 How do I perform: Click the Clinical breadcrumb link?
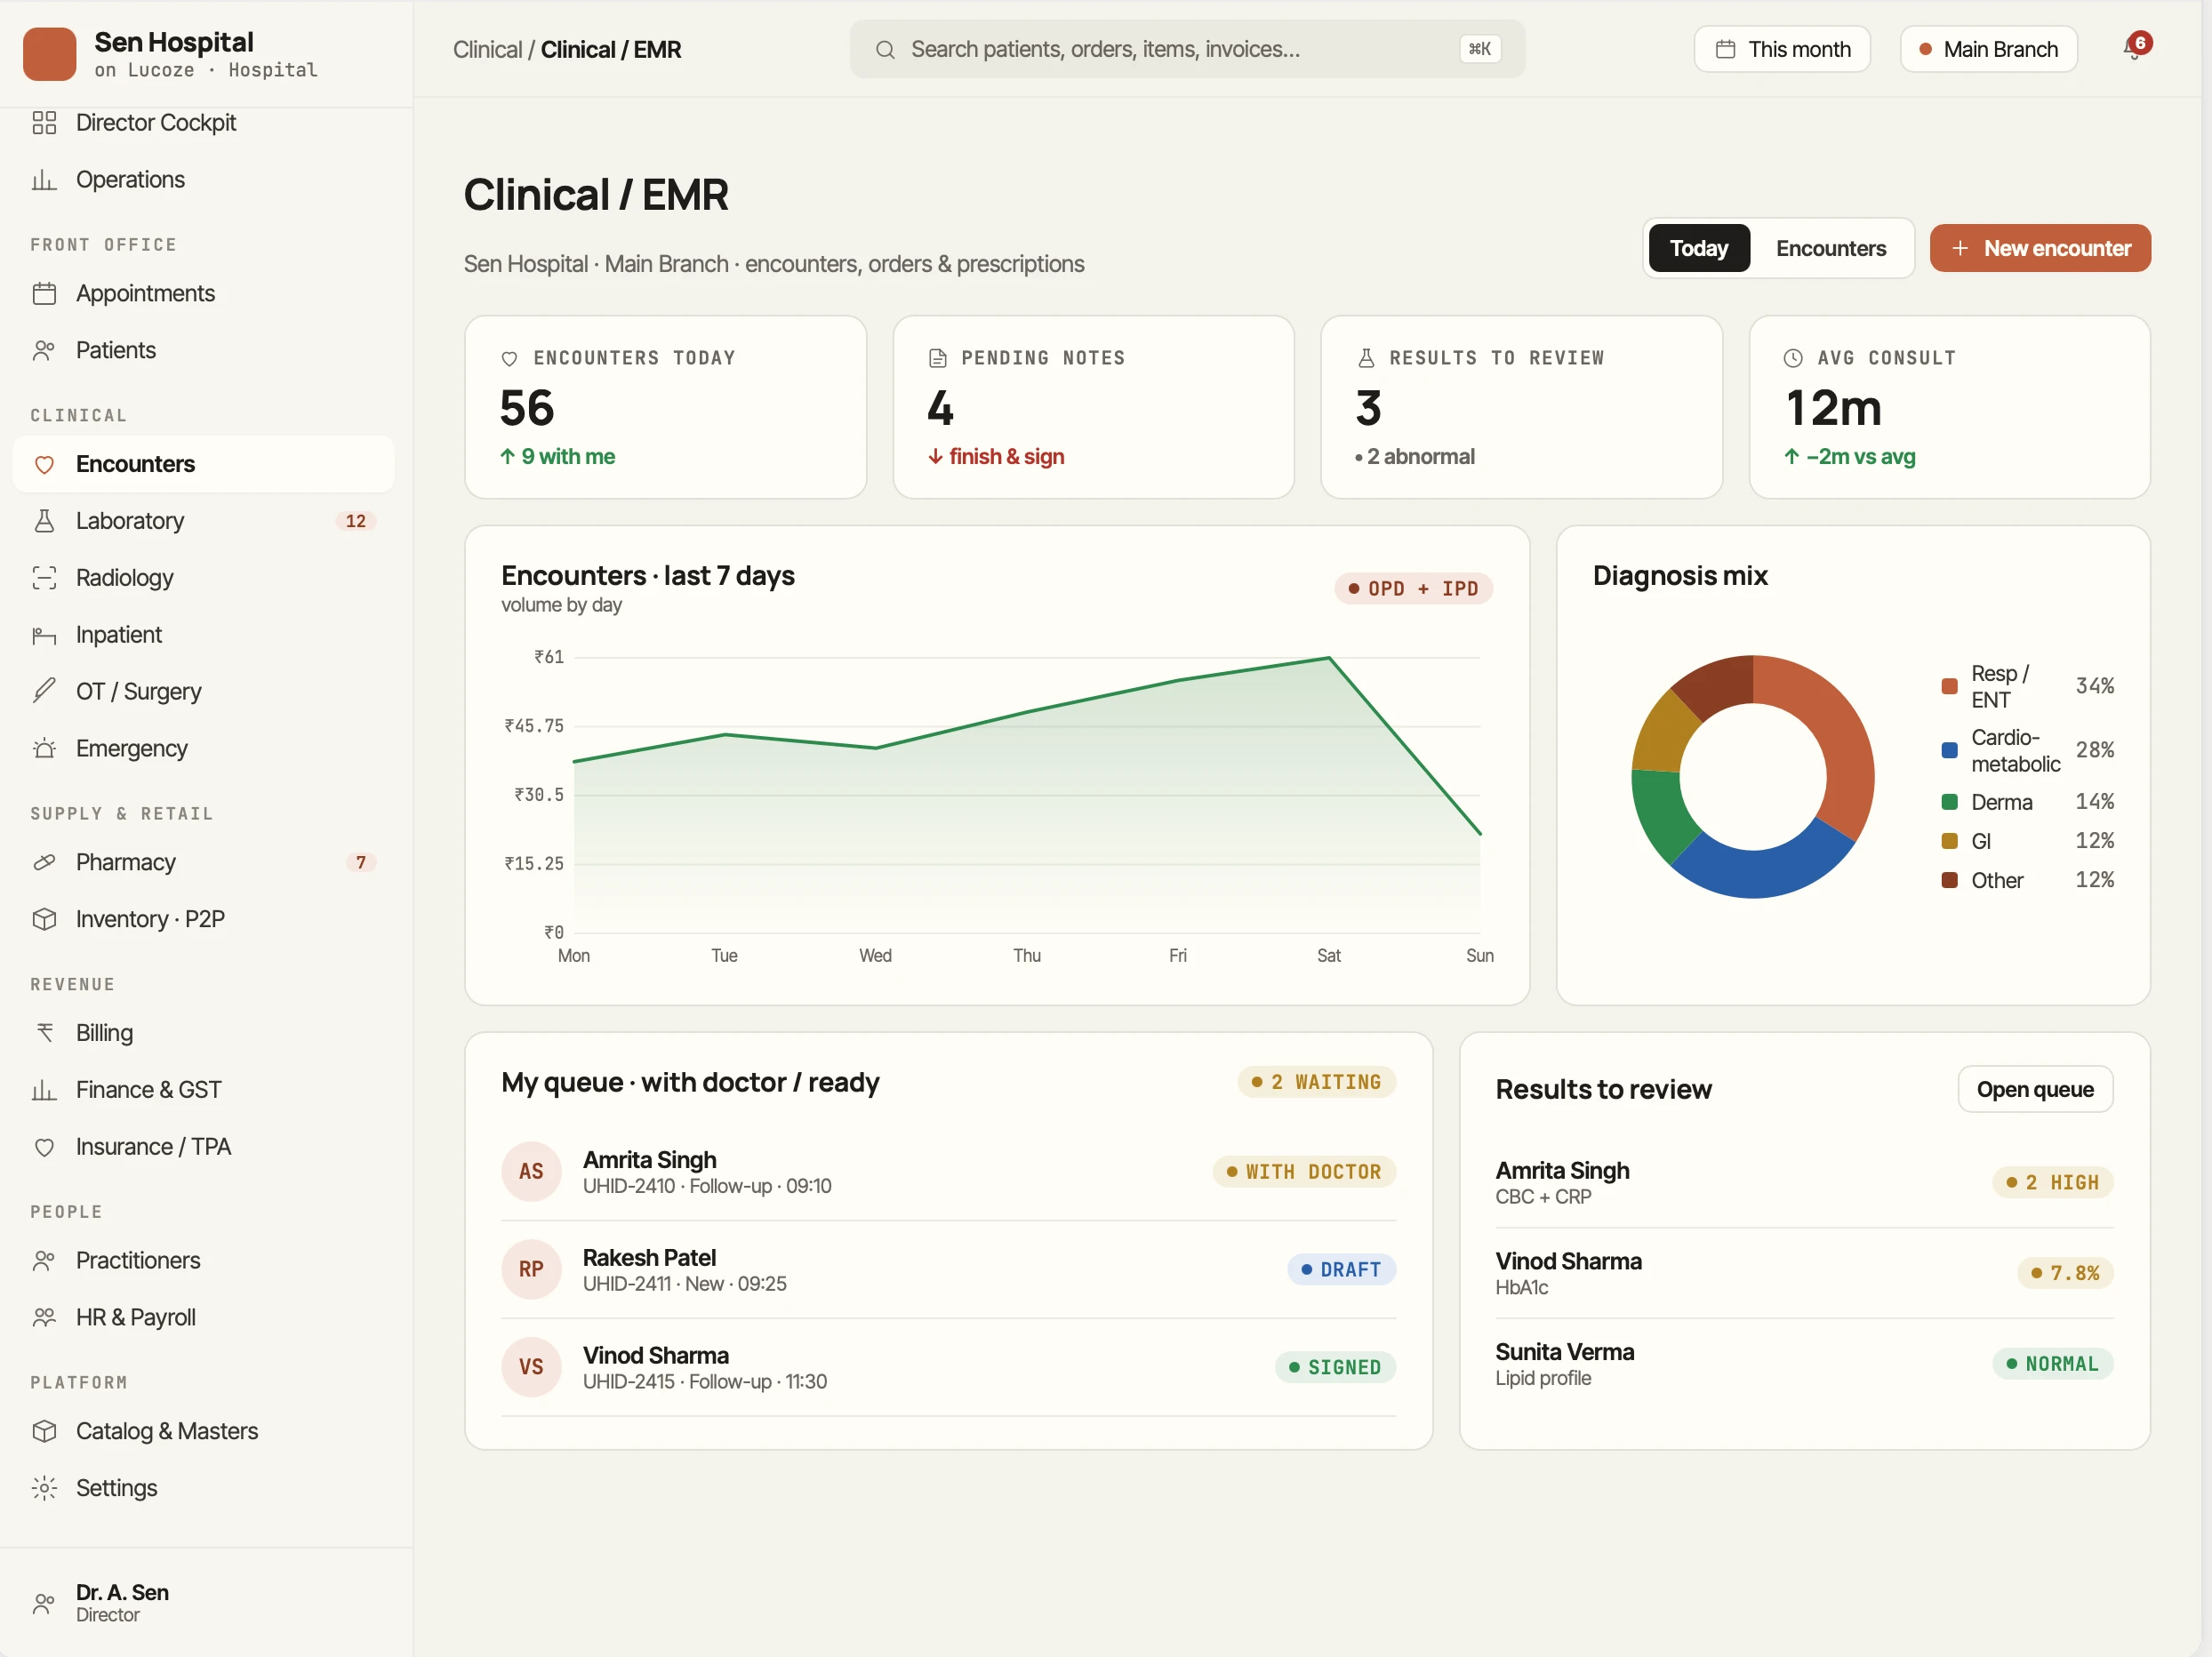487,50
